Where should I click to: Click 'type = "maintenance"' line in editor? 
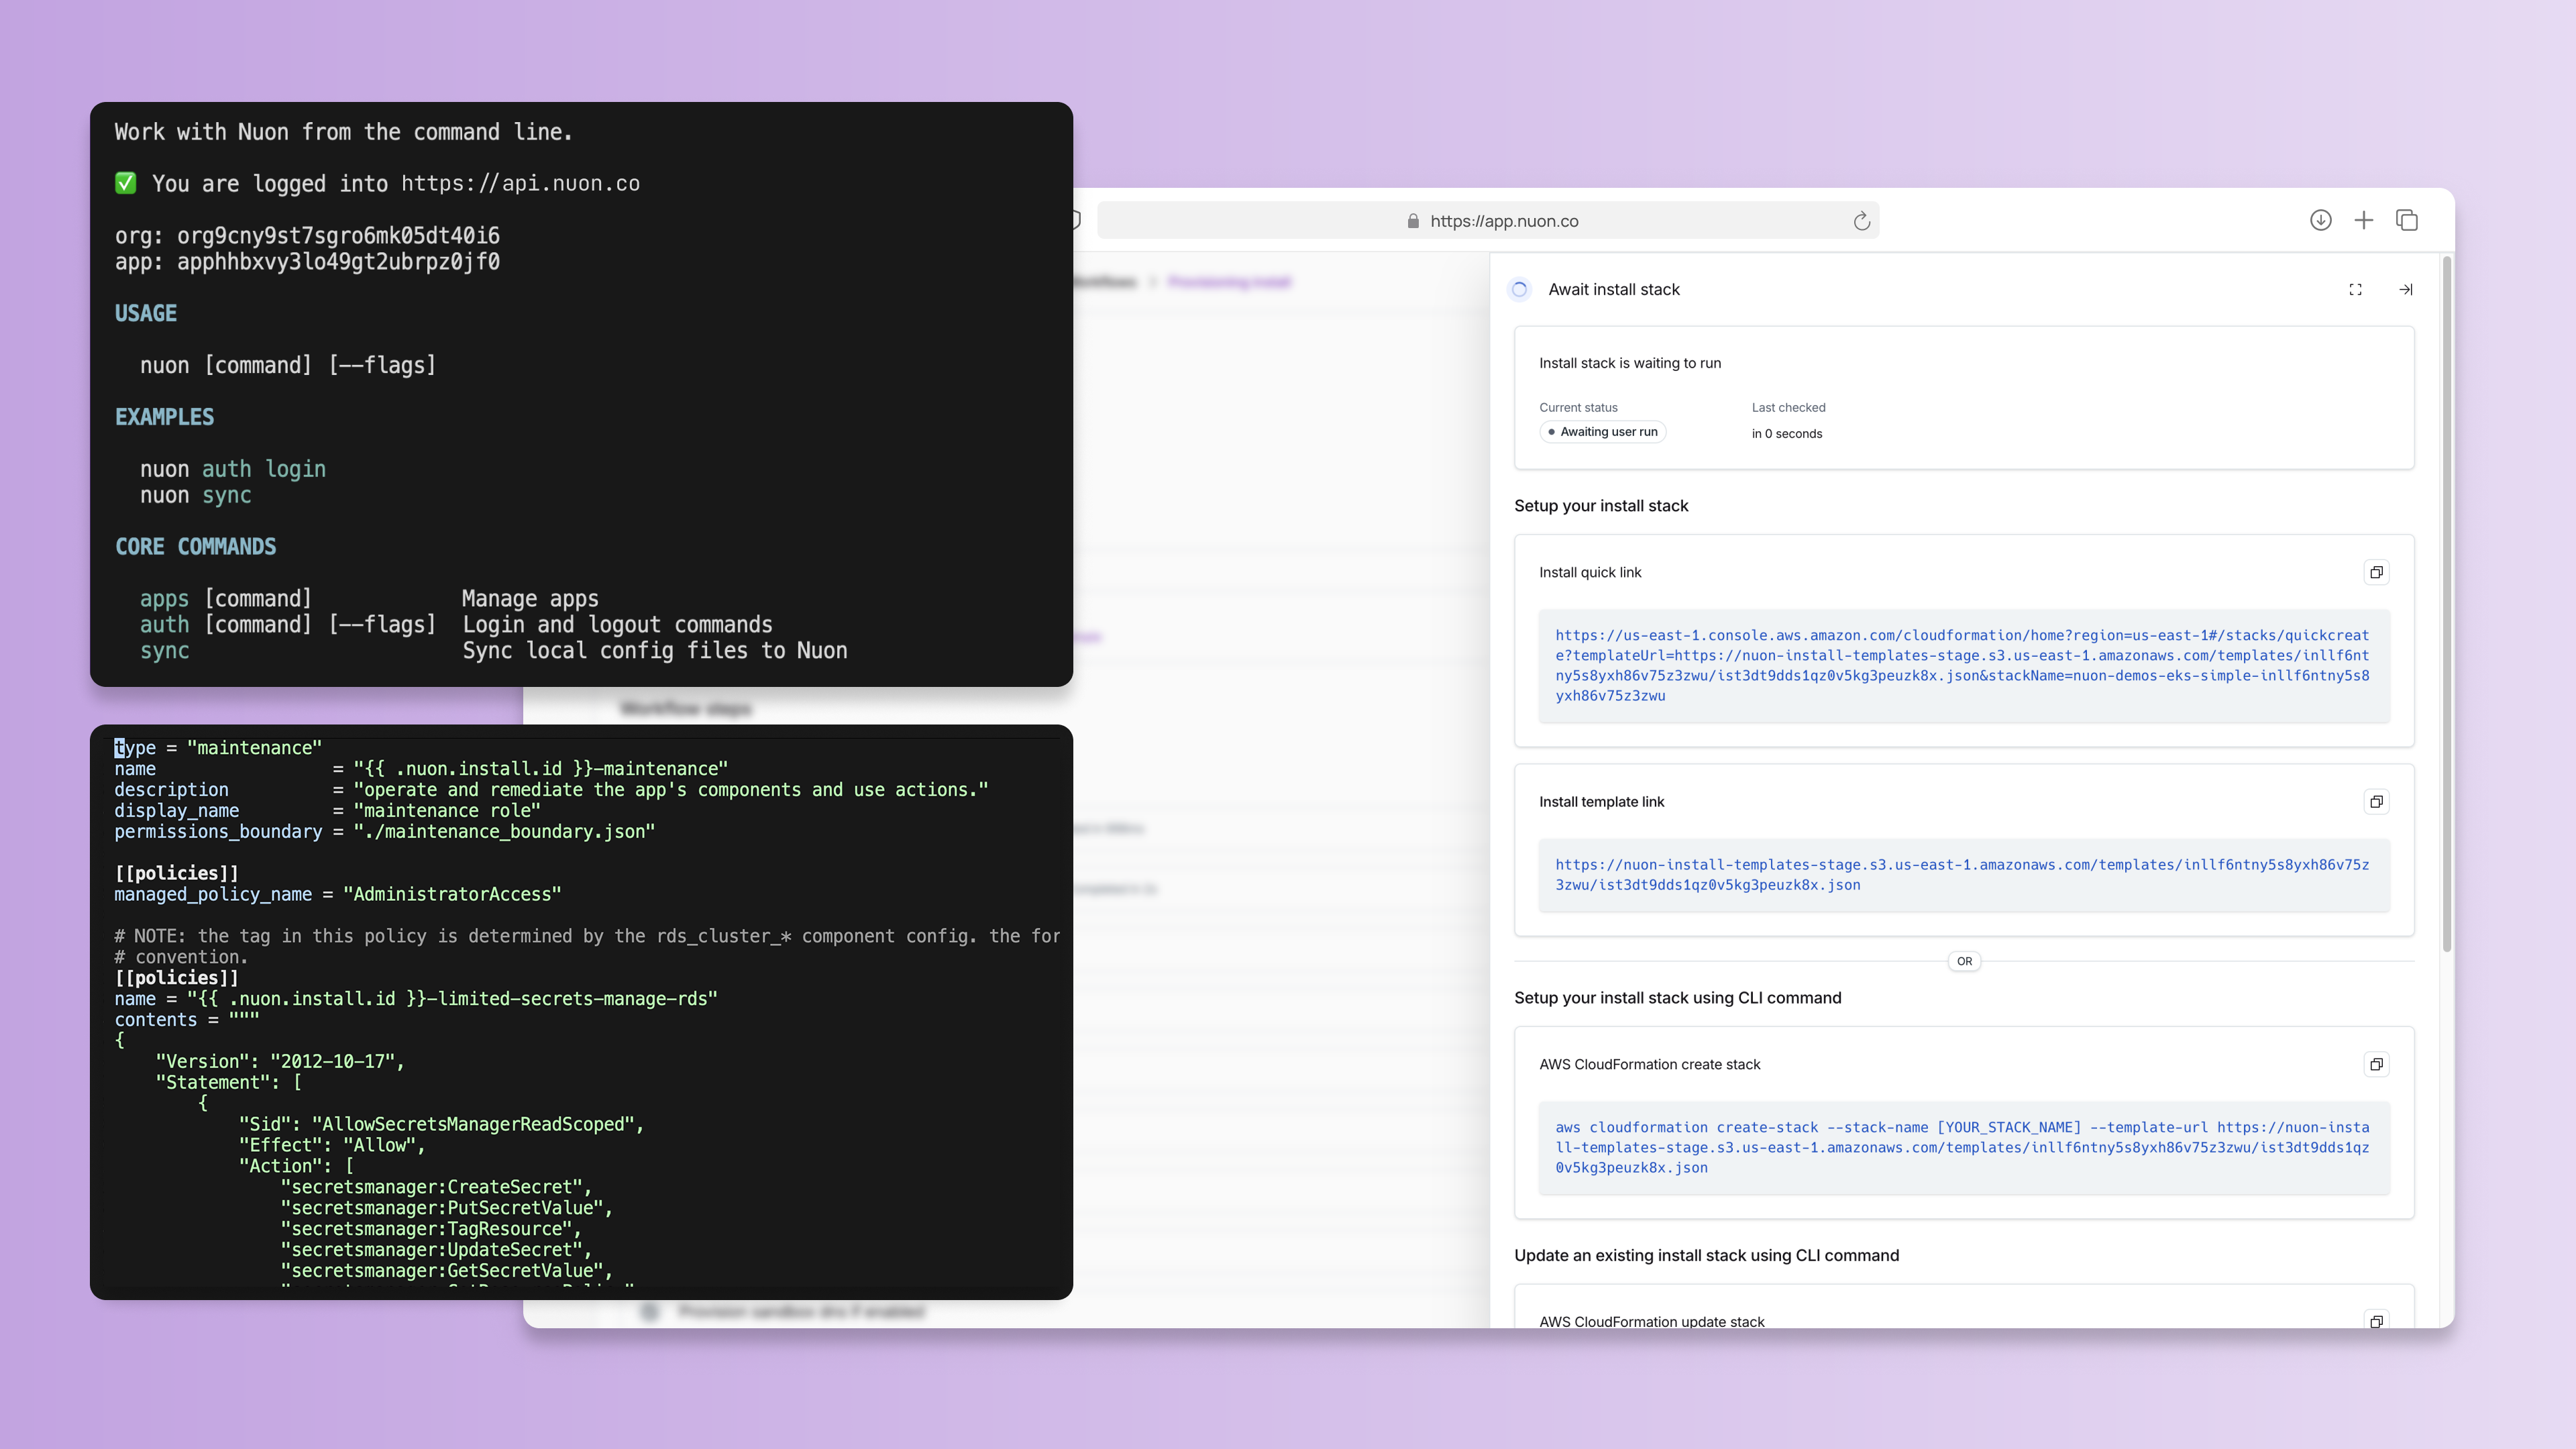tap(218, 748)
